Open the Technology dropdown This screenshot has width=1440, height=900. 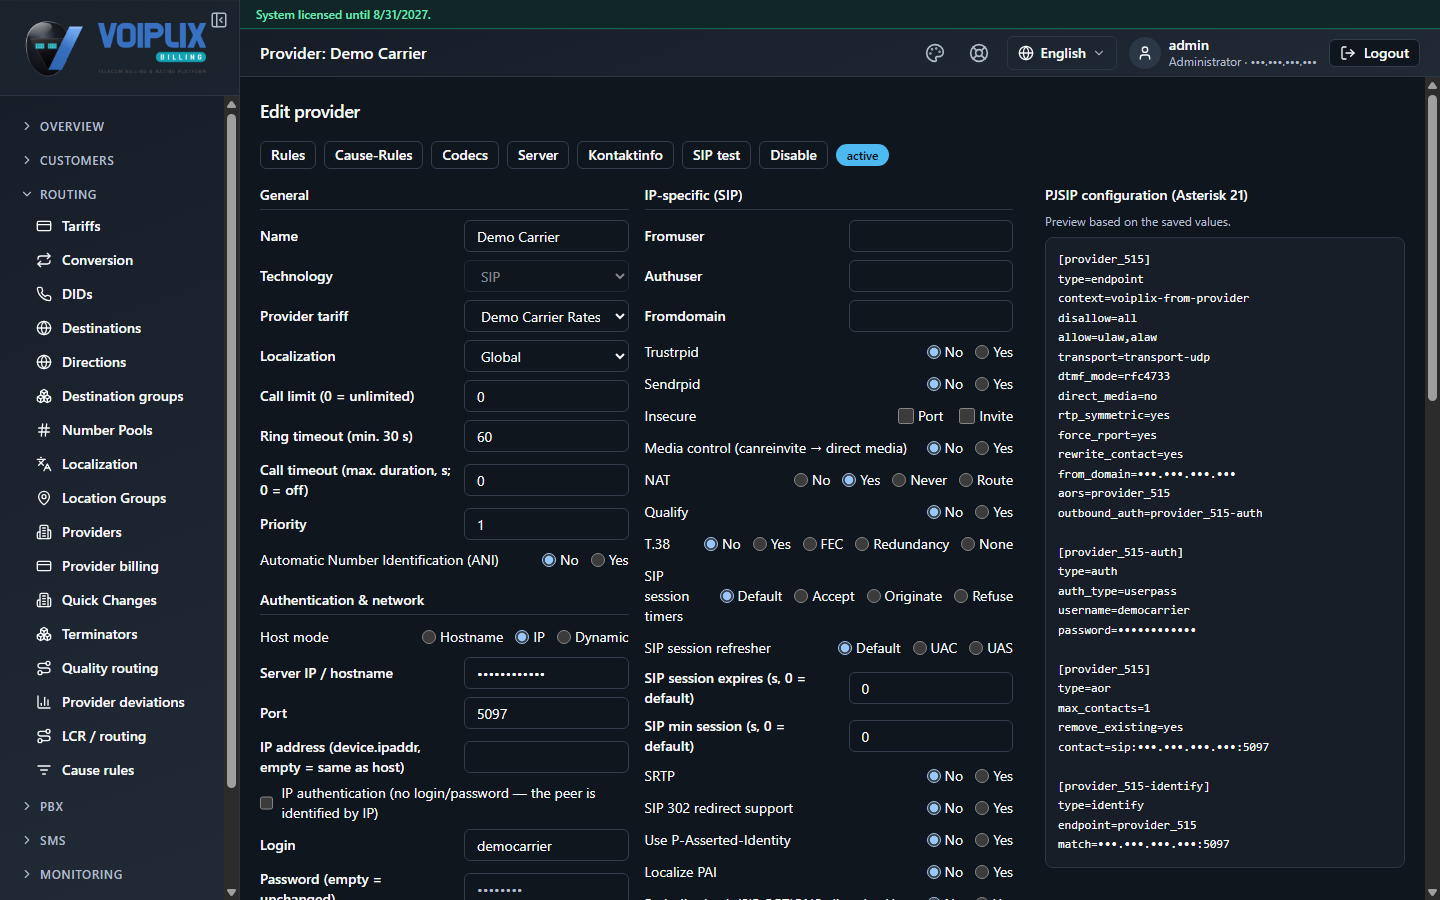tap(546, 276)
